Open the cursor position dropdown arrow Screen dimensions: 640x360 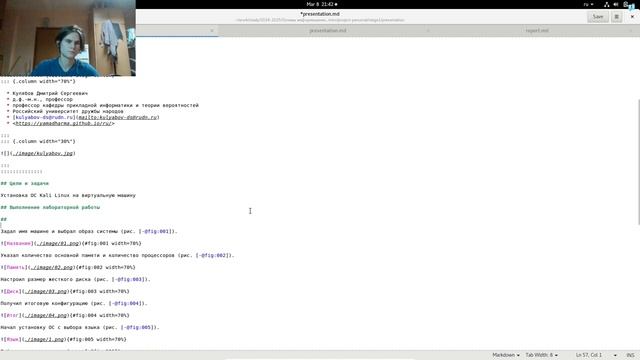coord(615,355)
